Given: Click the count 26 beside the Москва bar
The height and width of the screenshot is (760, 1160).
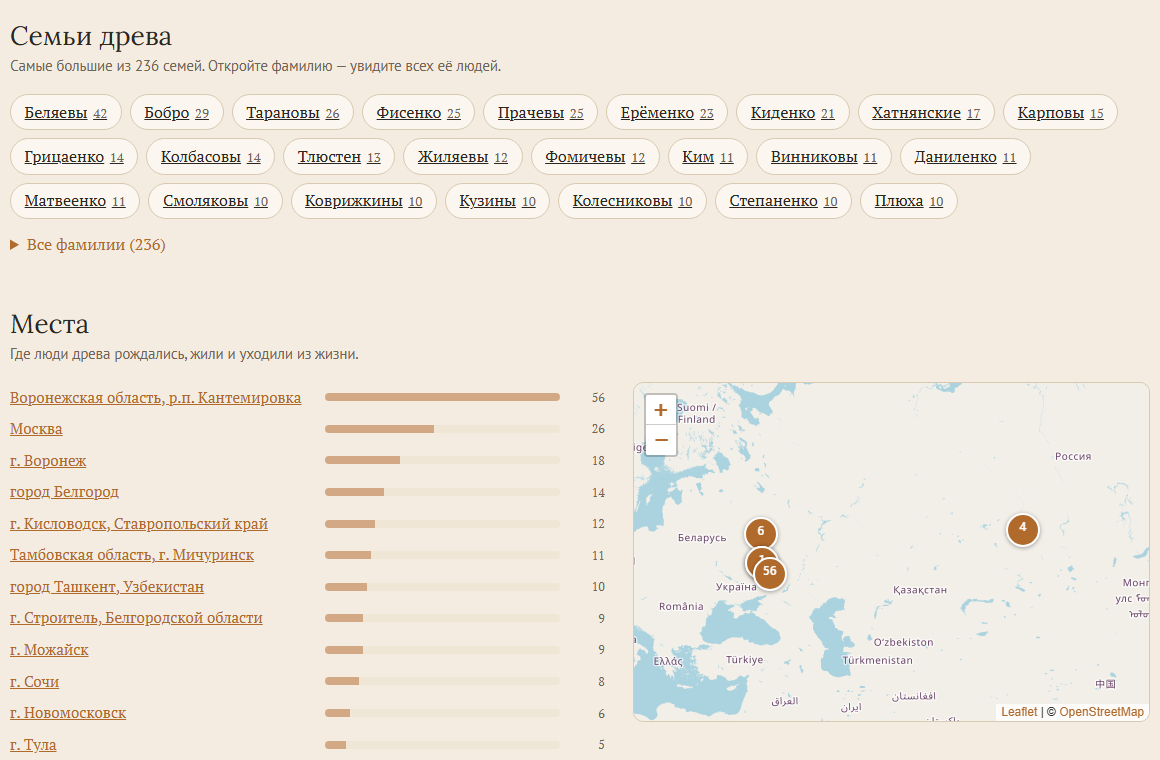Looking at the screenshot, I should (x=598, y=429).
